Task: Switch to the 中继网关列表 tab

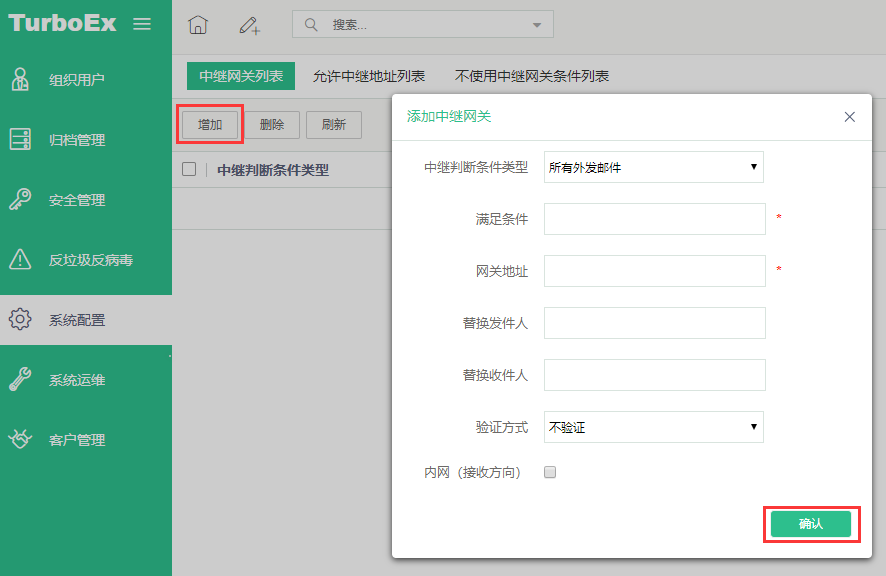Action: 241,76
